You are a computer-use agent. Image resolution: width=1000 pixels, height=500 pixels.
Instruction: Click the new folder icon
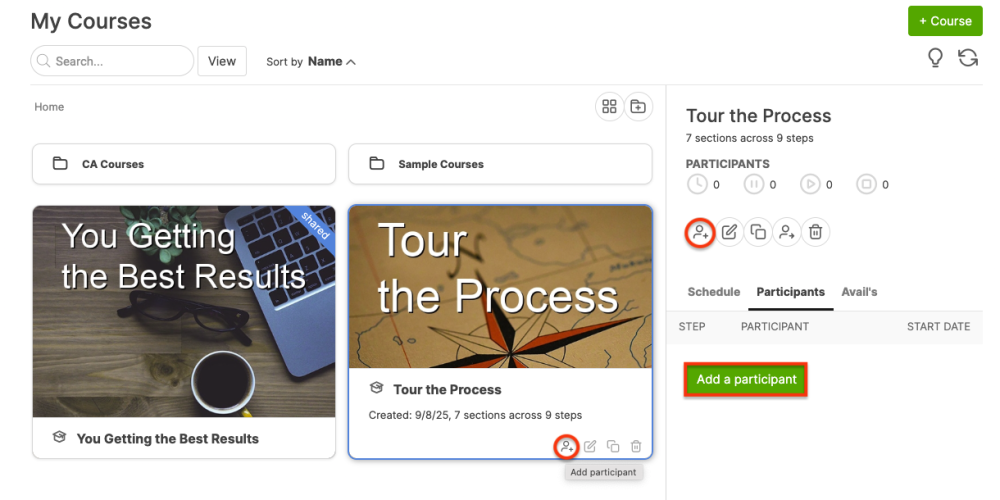638,107
